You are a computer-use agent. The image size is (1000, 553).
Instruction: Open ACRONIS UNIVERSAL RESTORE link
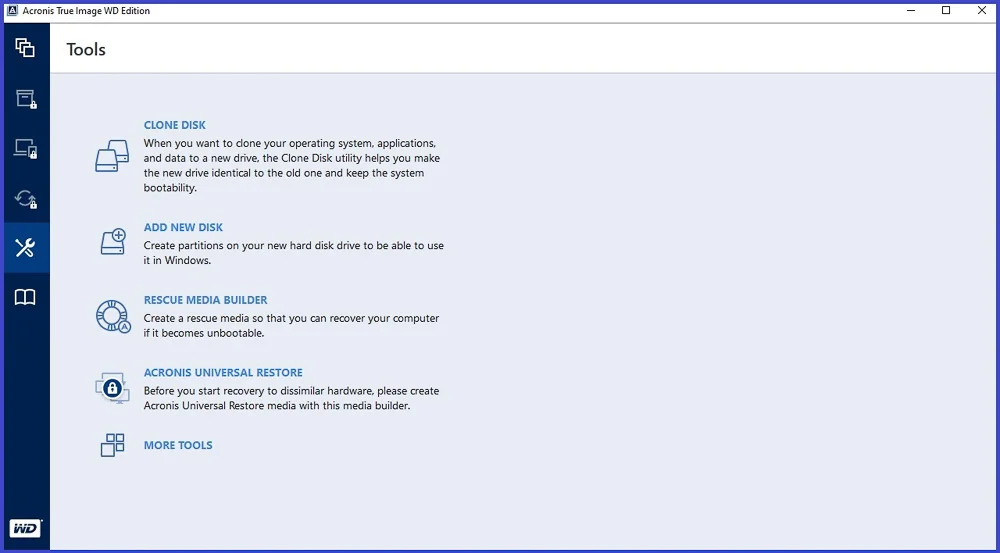223,372
